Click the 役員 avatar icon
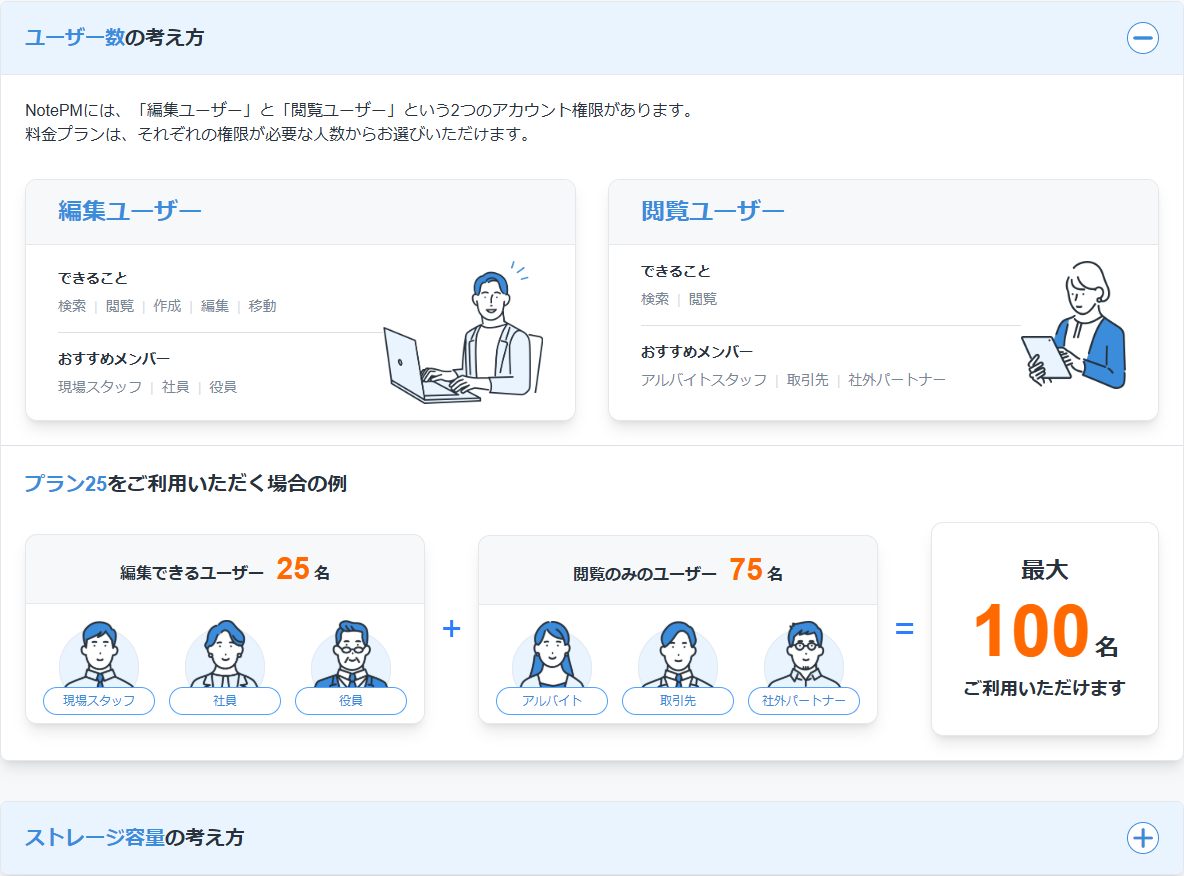The image size is (1184, 876). 351,654
